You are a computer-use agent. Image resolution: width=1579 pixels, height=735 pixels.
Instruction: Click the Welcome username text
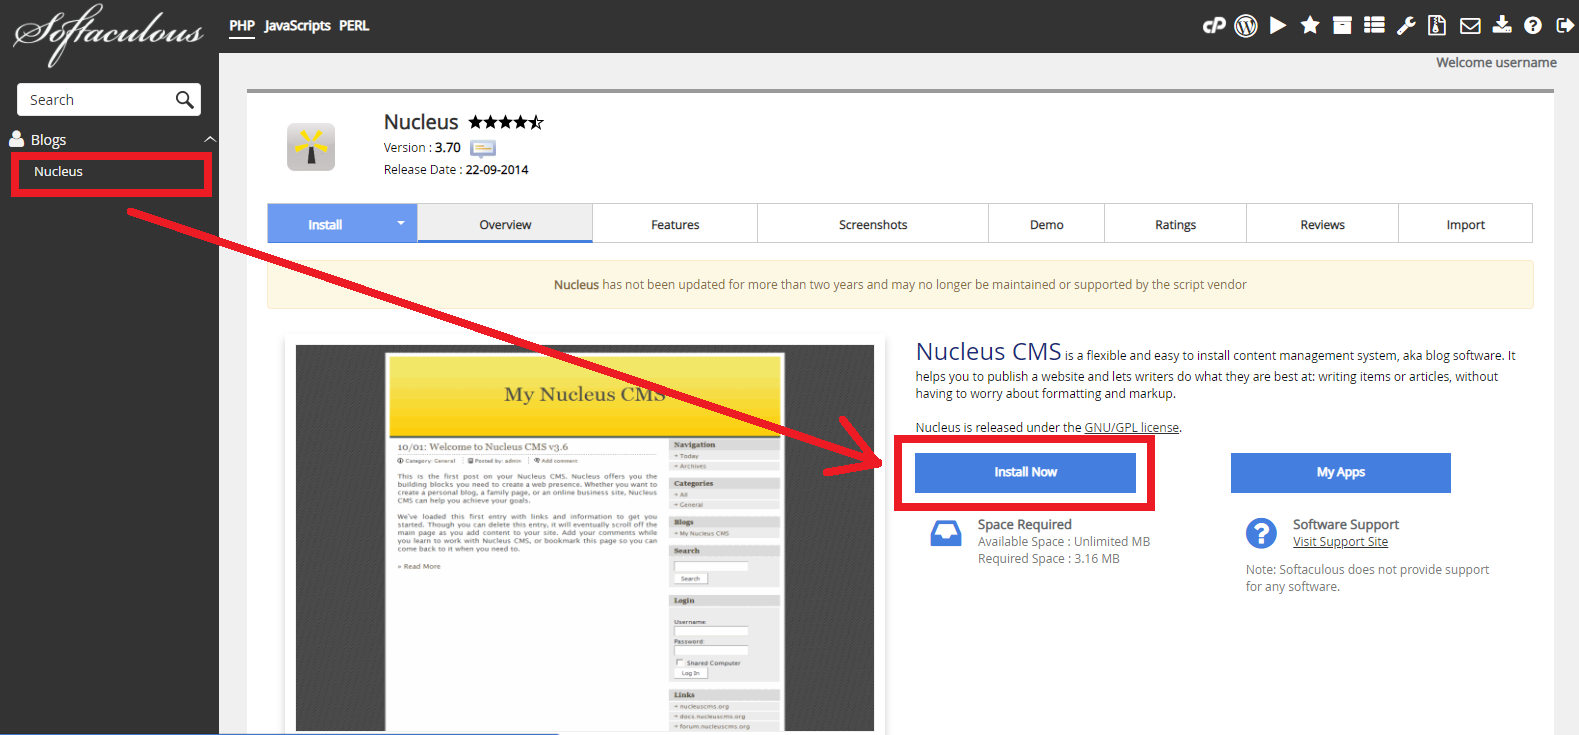1496,62
